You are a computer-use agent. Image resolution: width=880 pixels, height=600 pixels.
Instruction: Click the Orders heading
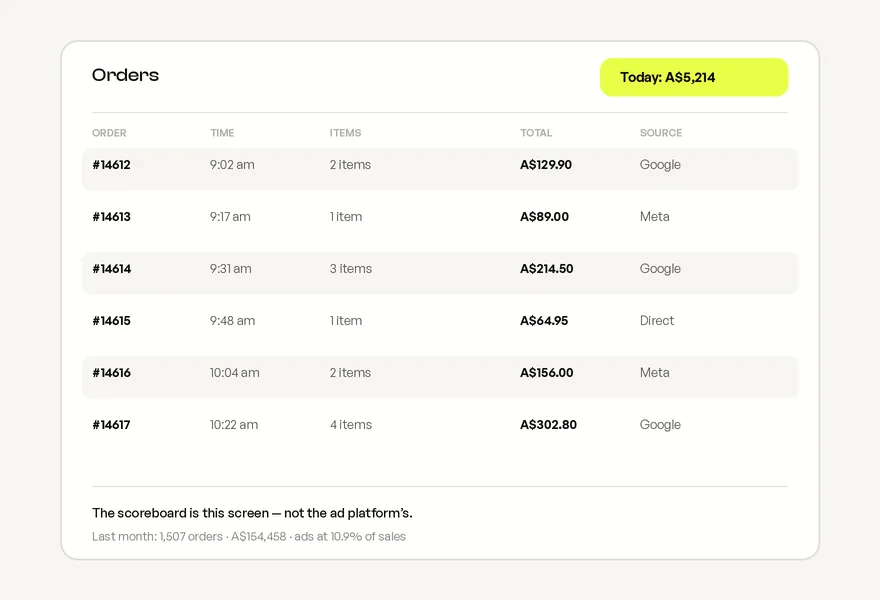pos(125,75)
